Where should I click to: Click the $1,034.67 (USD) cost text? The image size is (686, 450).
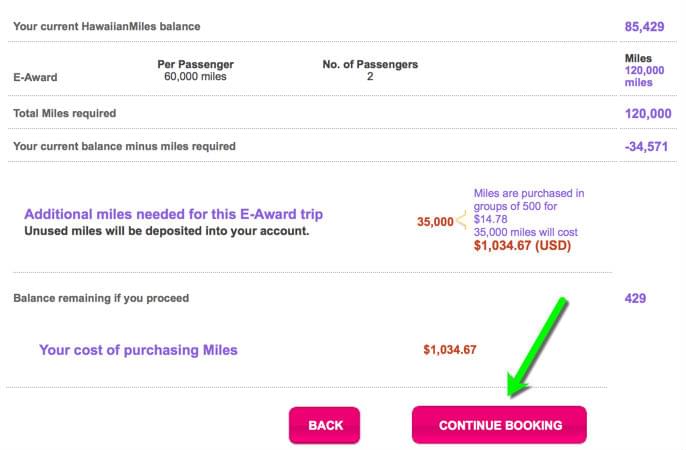tap(522, 245)
